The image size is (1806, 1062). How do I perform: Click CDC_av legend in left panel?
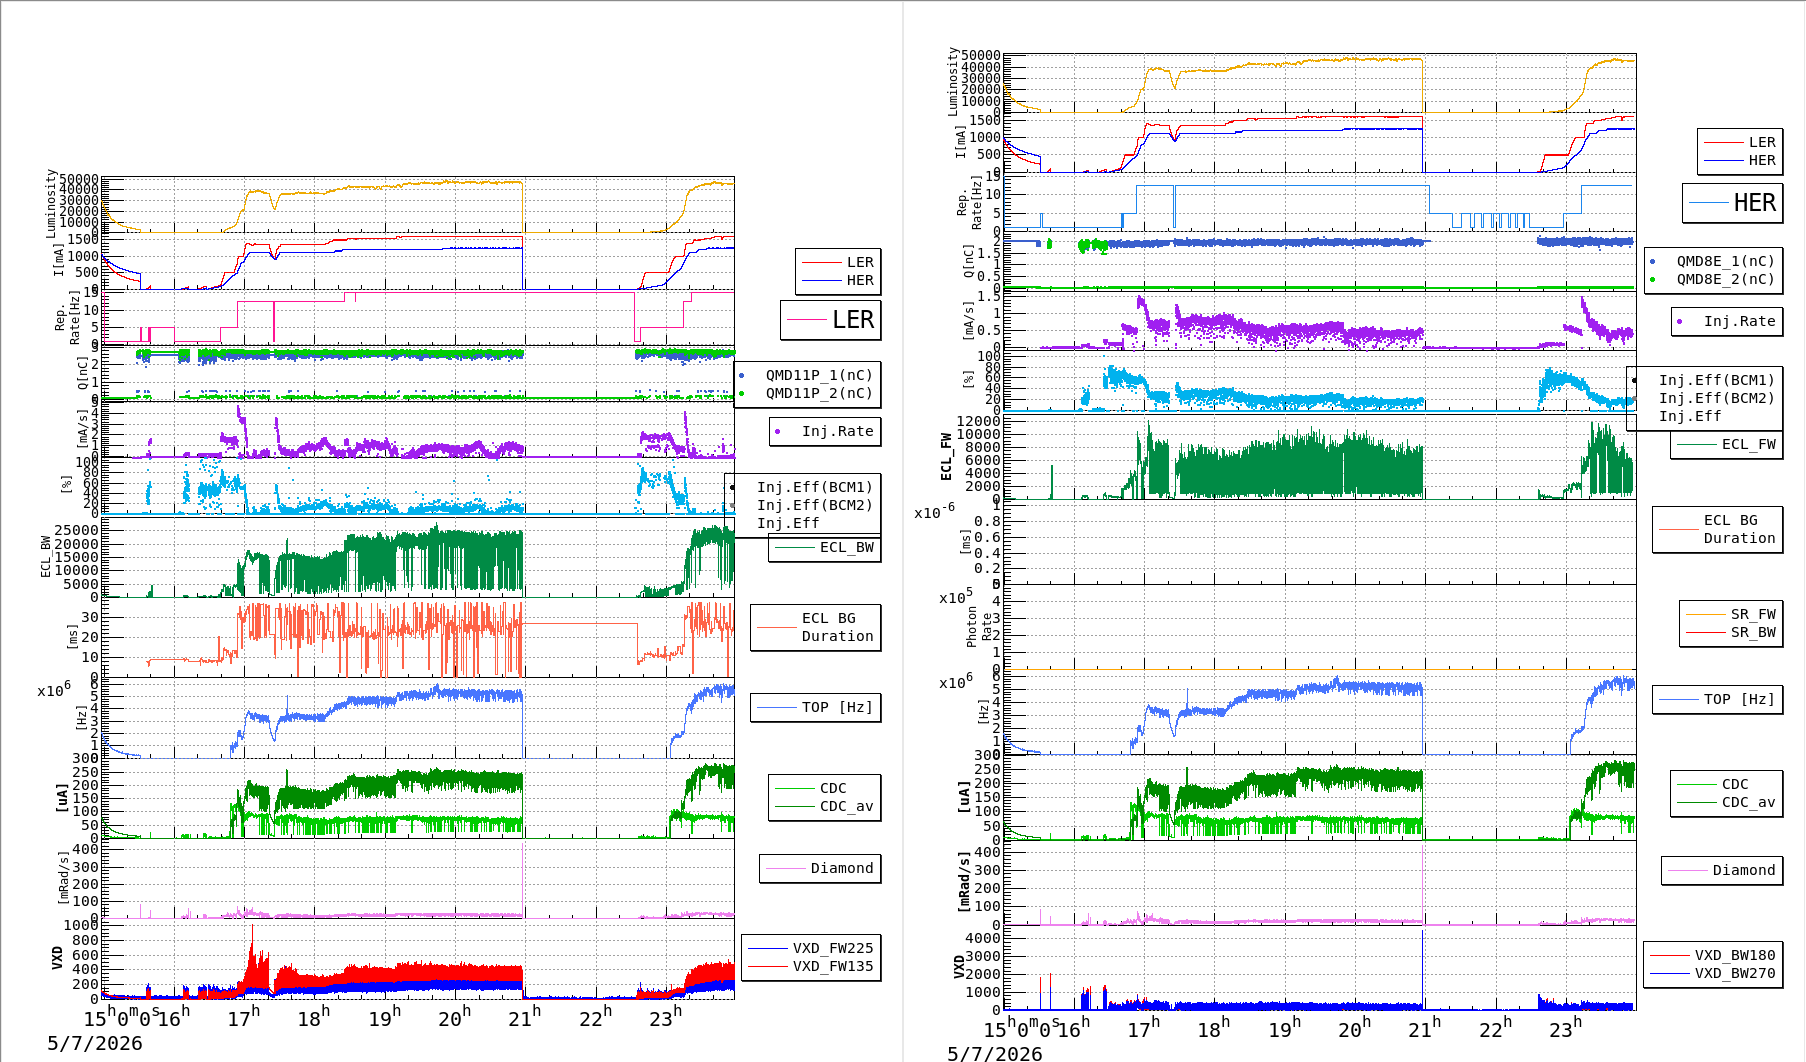[846, 806]
